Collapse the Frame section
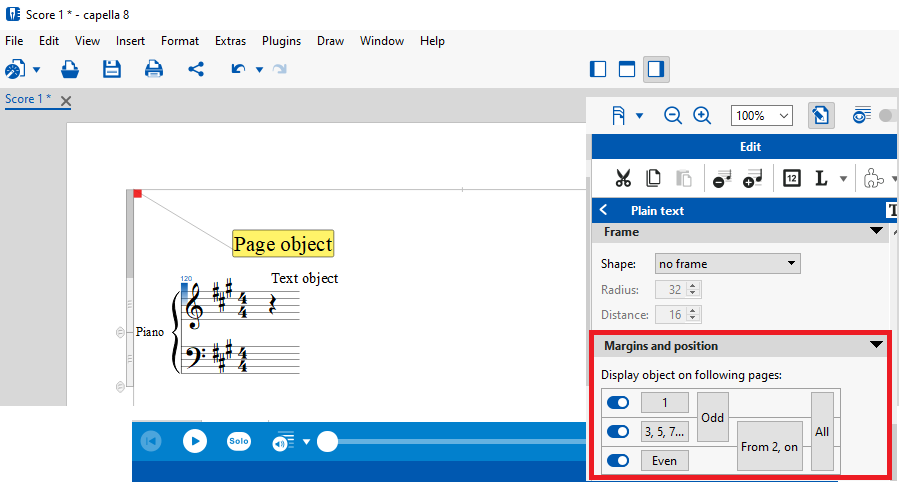Screen dimensions: 899x482 pyautogui.click(x=876, y=231)
